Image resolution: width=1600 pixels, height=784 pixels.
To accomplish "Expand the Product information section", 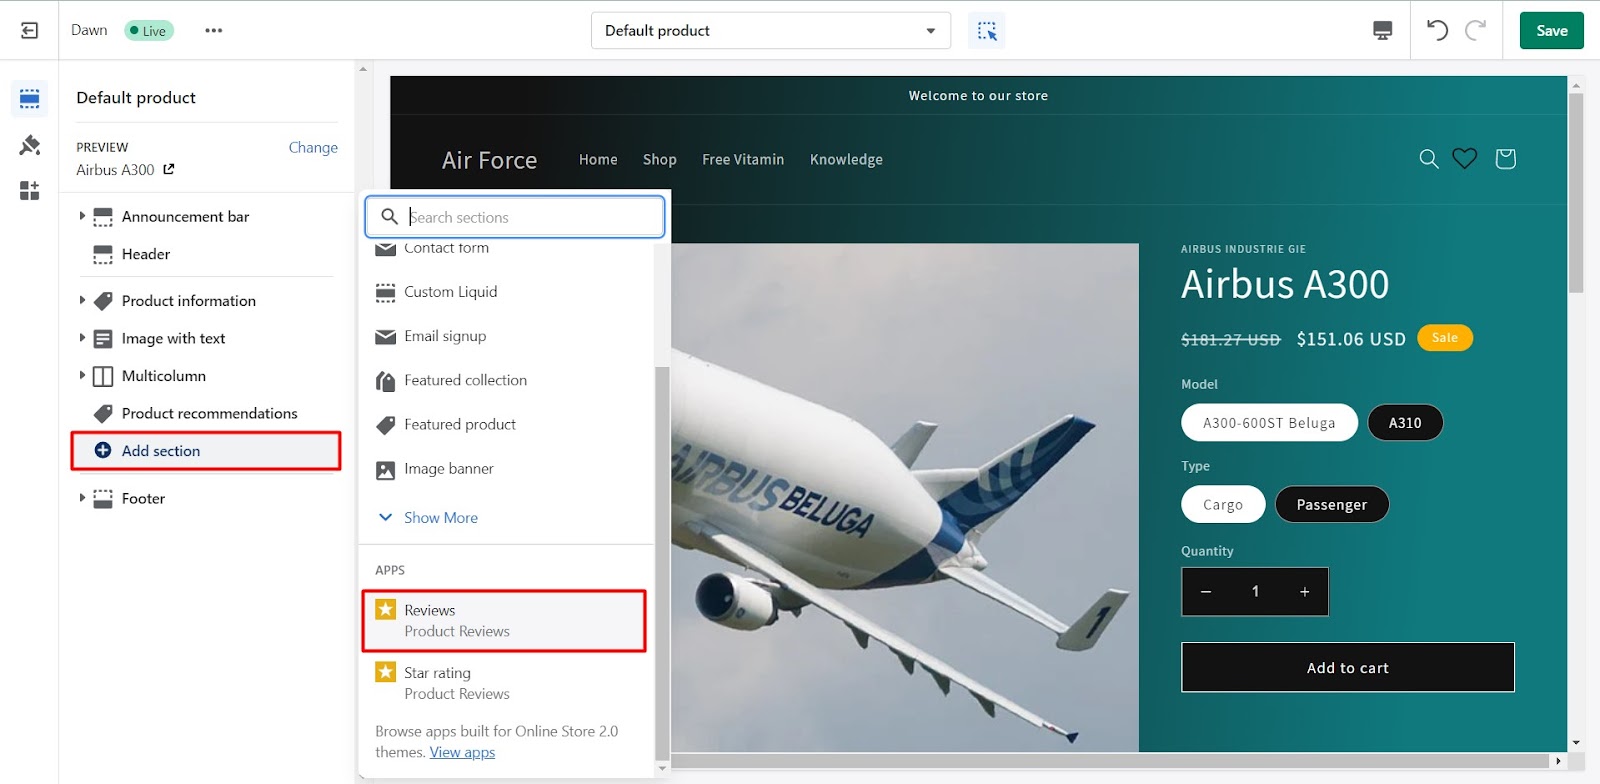I will [82, 300].
